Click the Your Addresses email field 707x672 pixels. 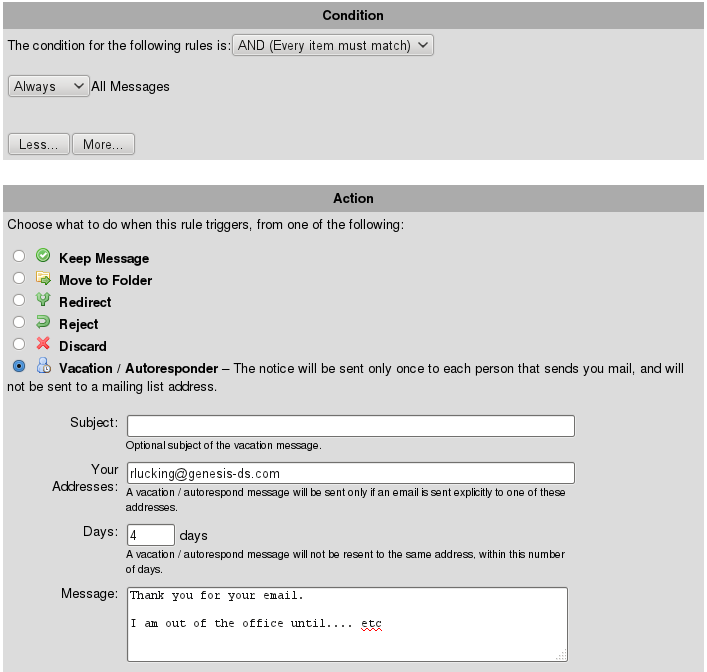(x=351, y=473)
